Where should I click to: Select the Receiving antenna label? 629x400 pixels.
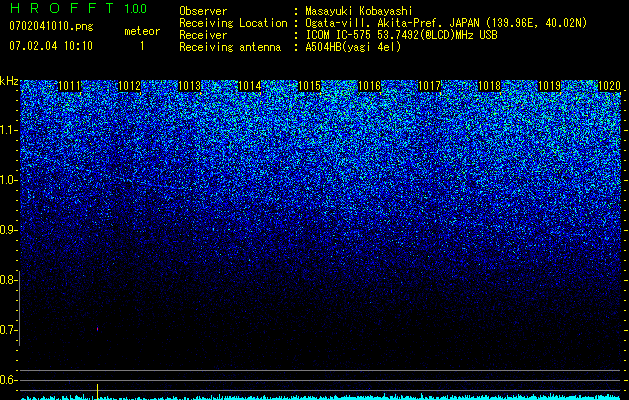click(230, 47)
